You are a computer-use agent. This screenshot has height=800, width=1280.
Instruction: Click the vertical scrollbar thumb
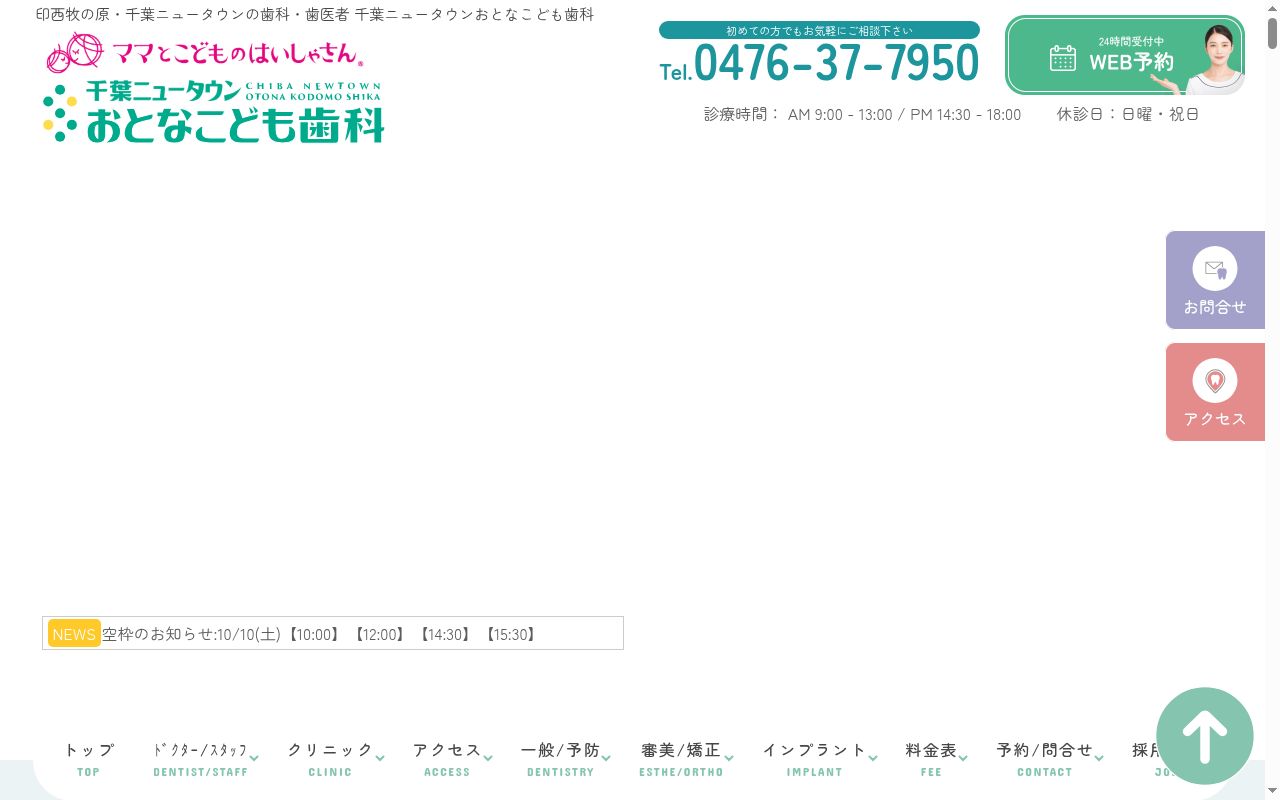point(1272,34)
